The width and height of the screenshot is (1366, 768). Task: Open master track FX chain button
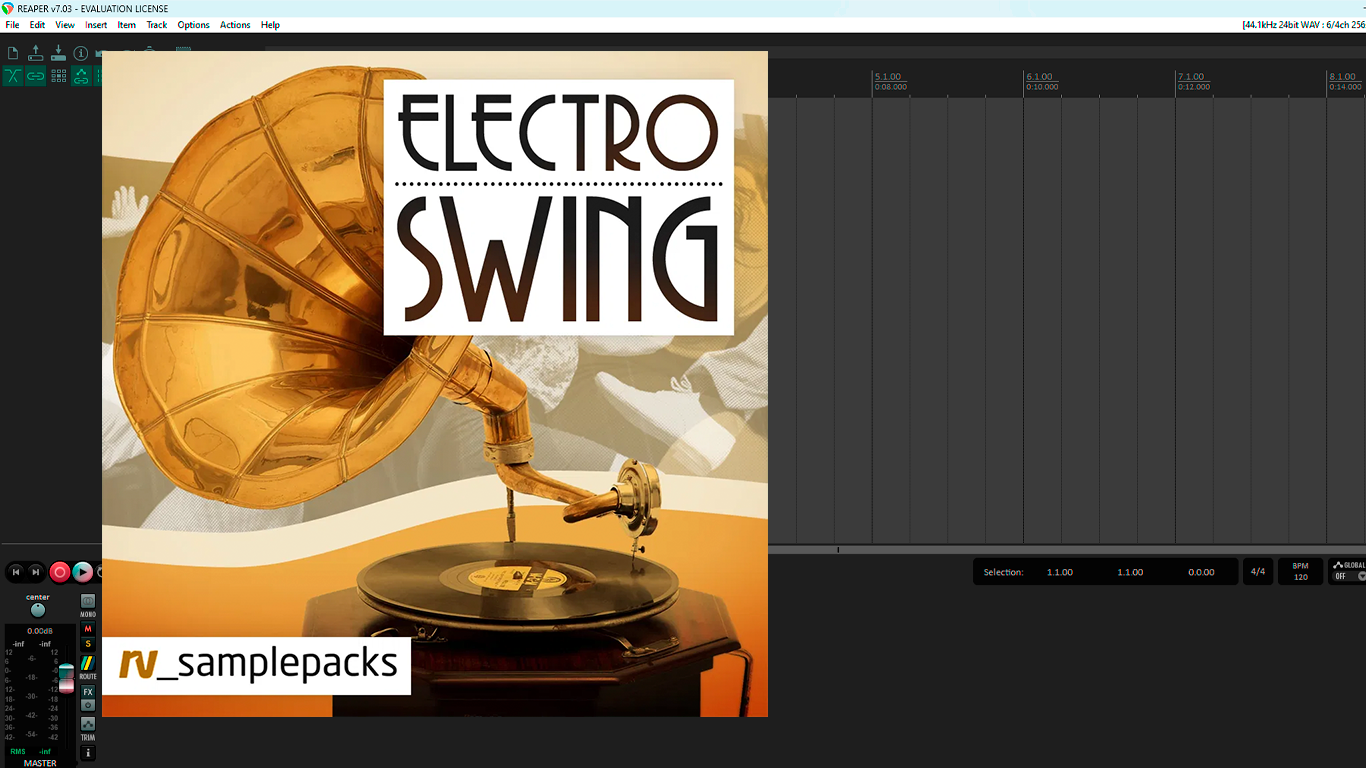(88, 692)
